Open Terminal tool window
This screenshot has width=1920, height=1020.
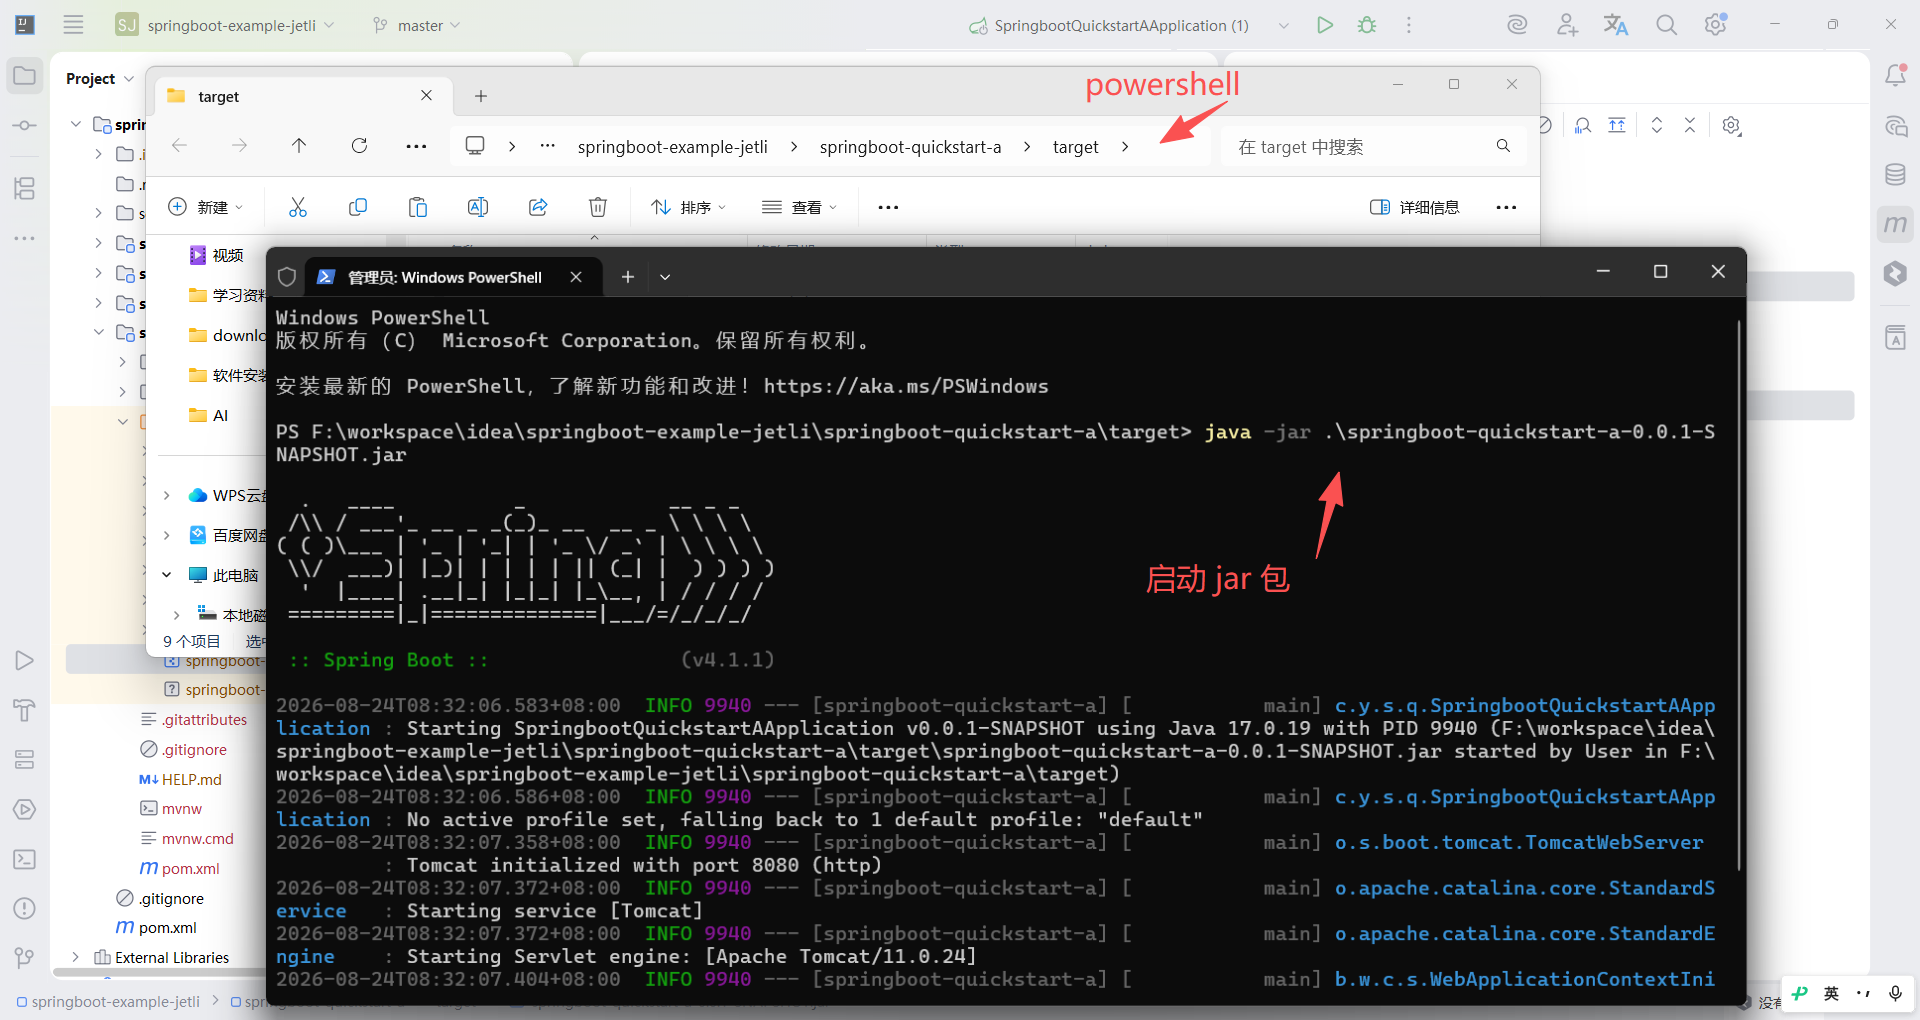(25, 859)
